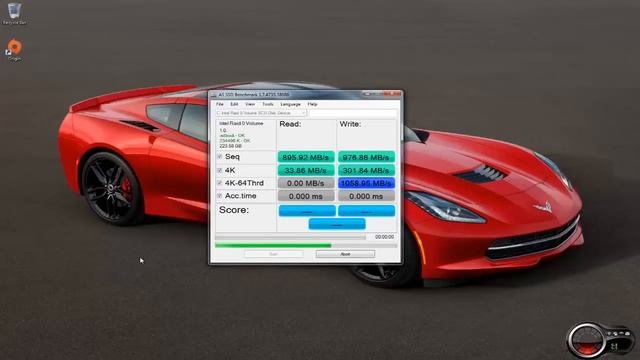Click the grey current-test progress bar

(x=290, y=237)
